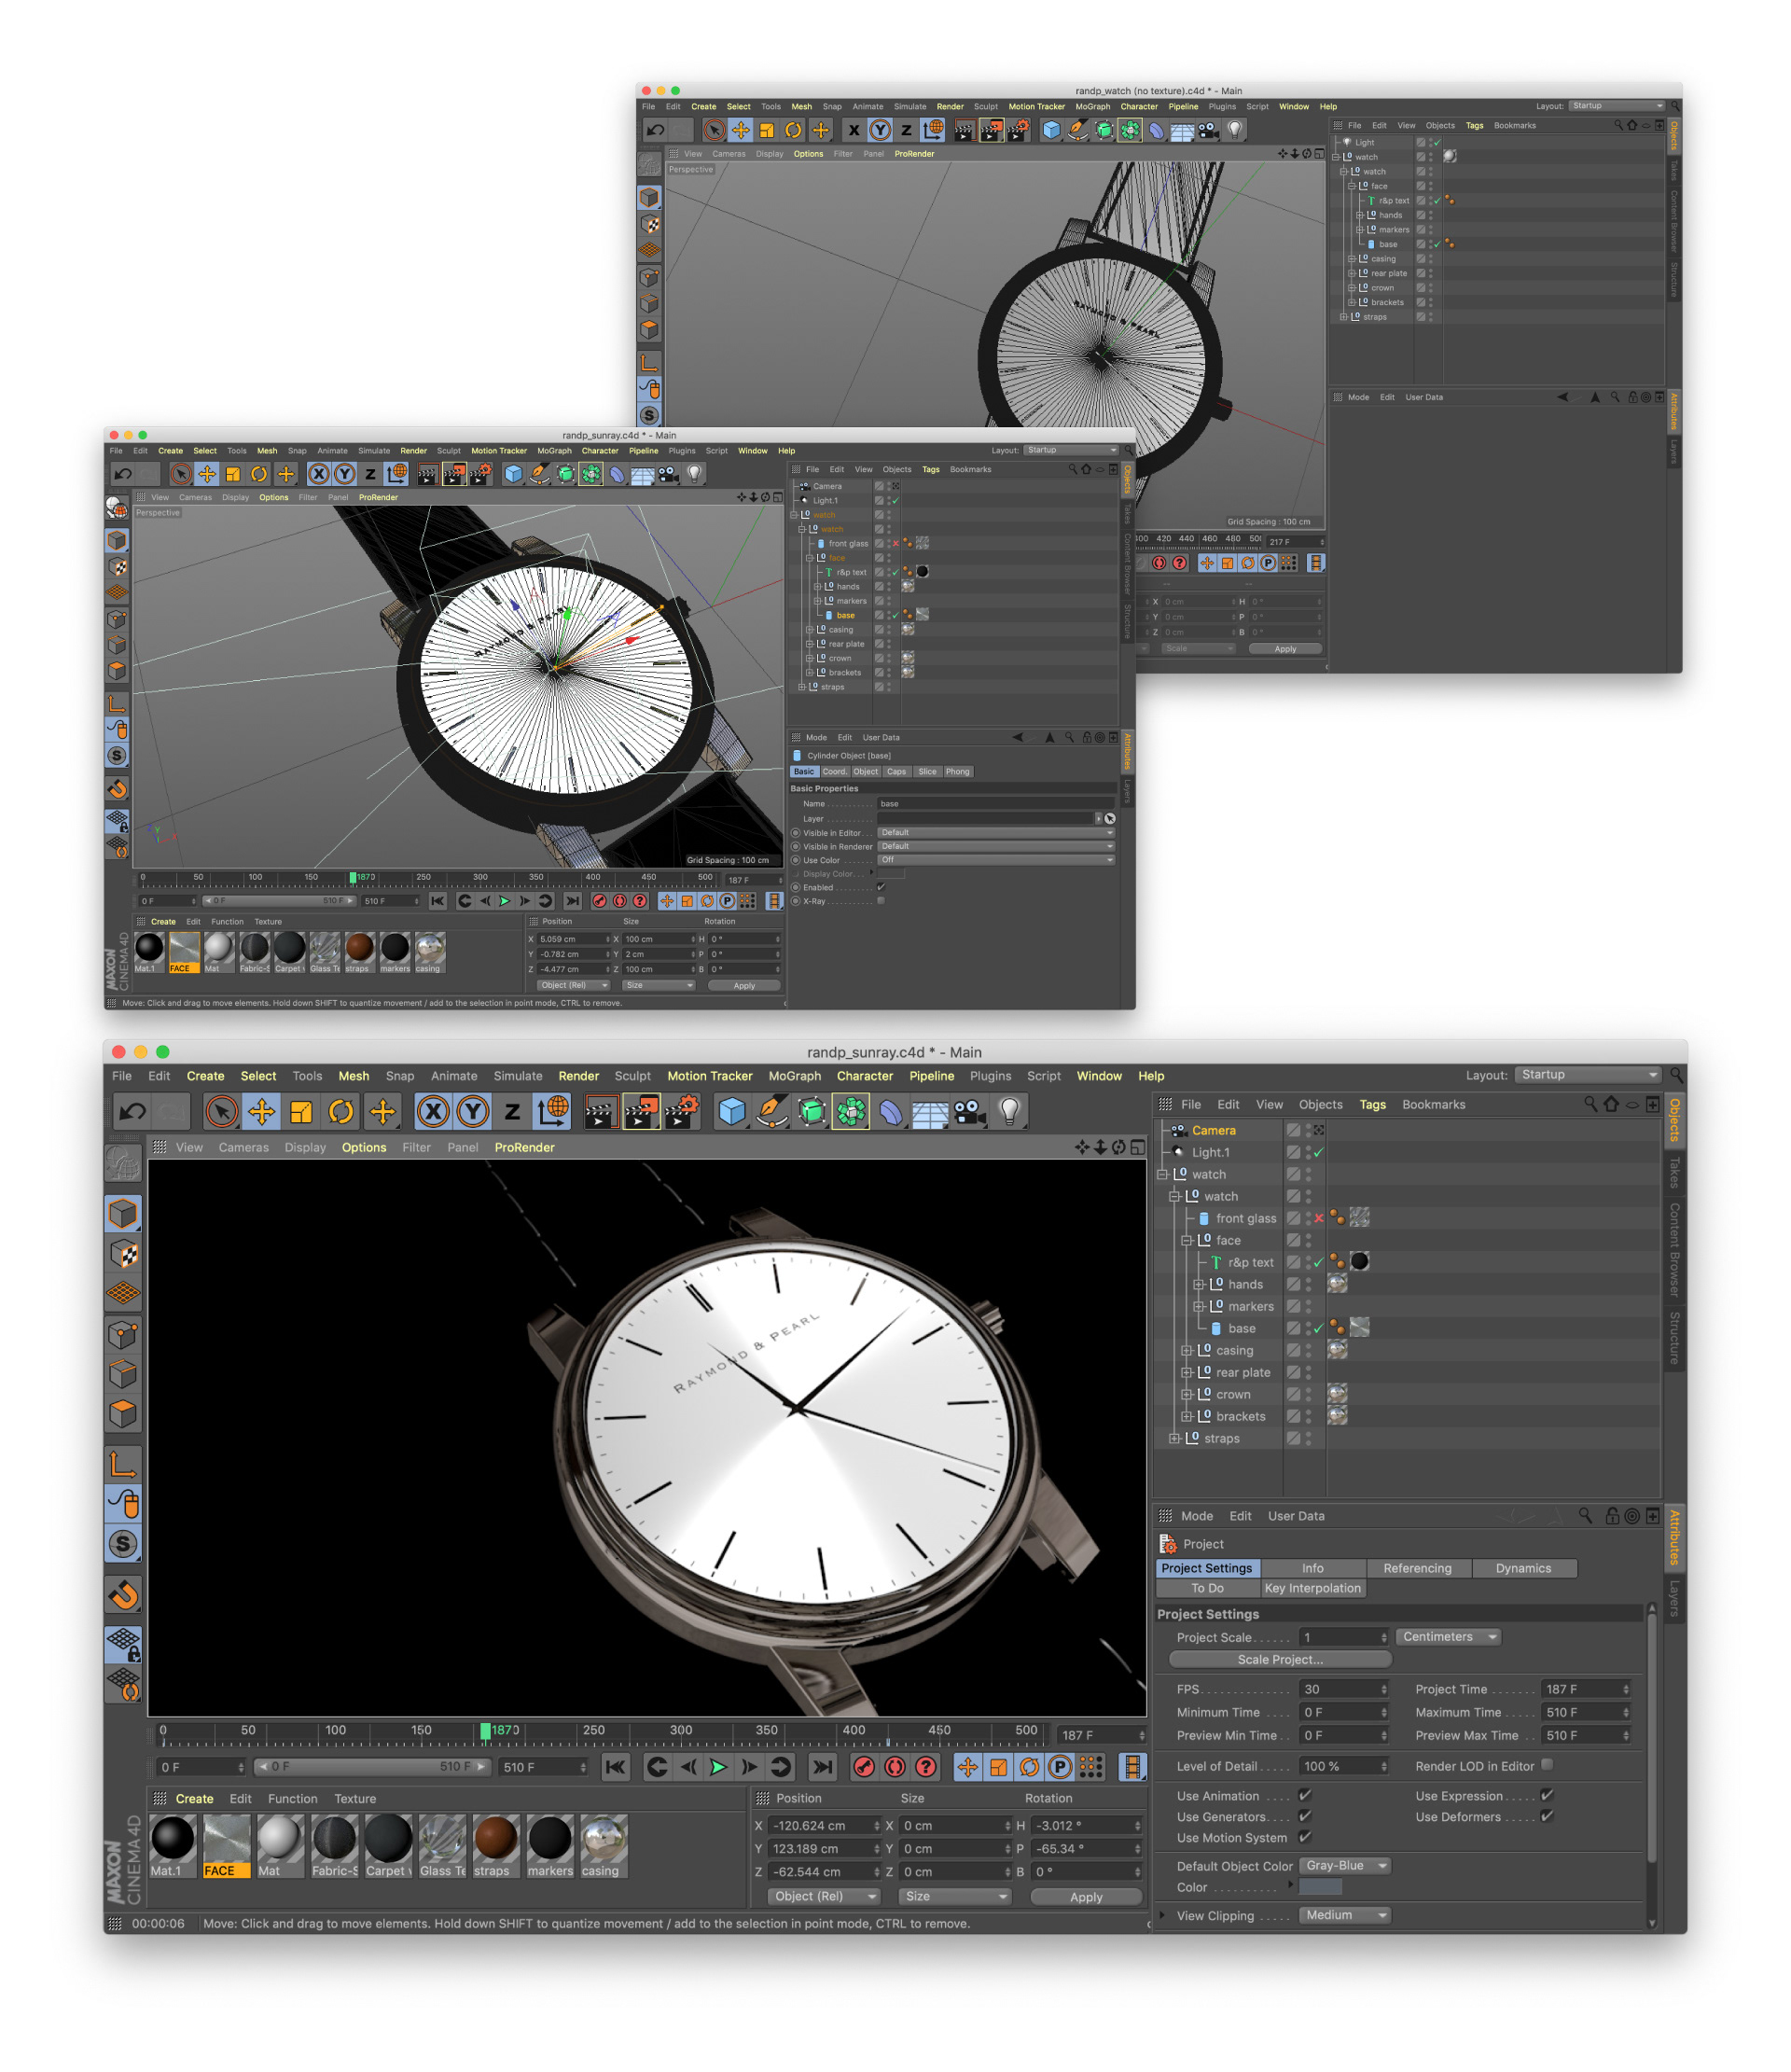Viewport: 1791px width, 2072px height.
Task: Toggle Y axis lock in the bottom window toolbar
Action: click(x=473, y=1111)
